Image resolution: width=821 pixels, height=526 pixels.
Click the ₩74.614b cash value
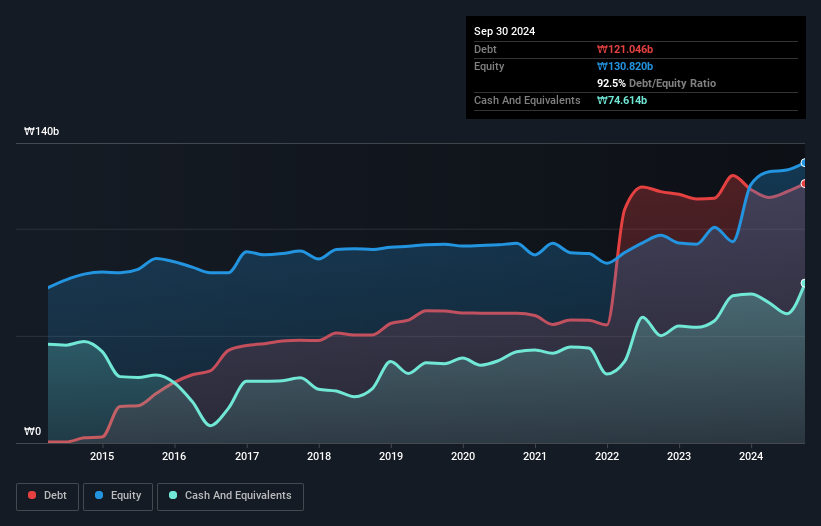click(x=622, y=100)
